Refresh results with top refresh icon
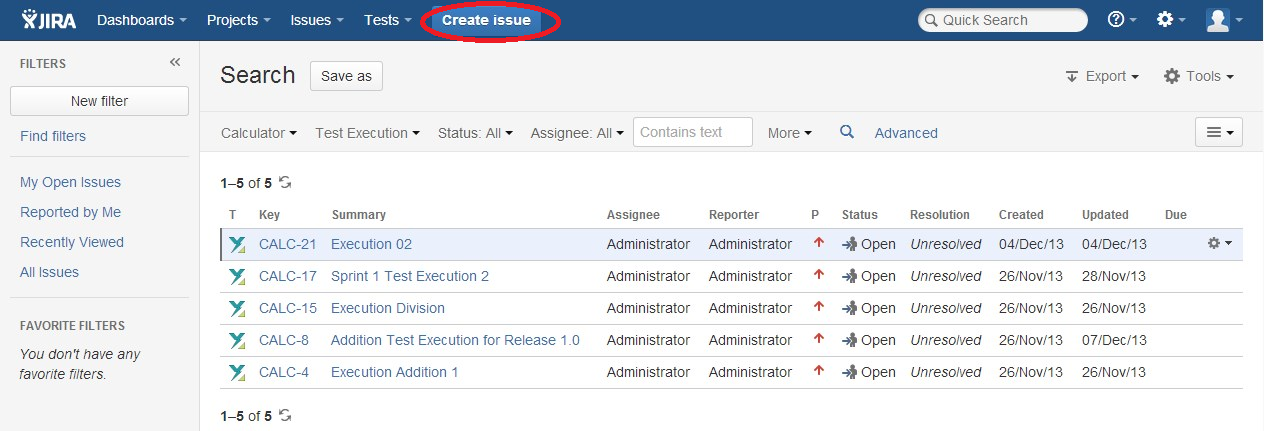The width and height of the screenshot is (1264, 431). click(x=285, y=183)
